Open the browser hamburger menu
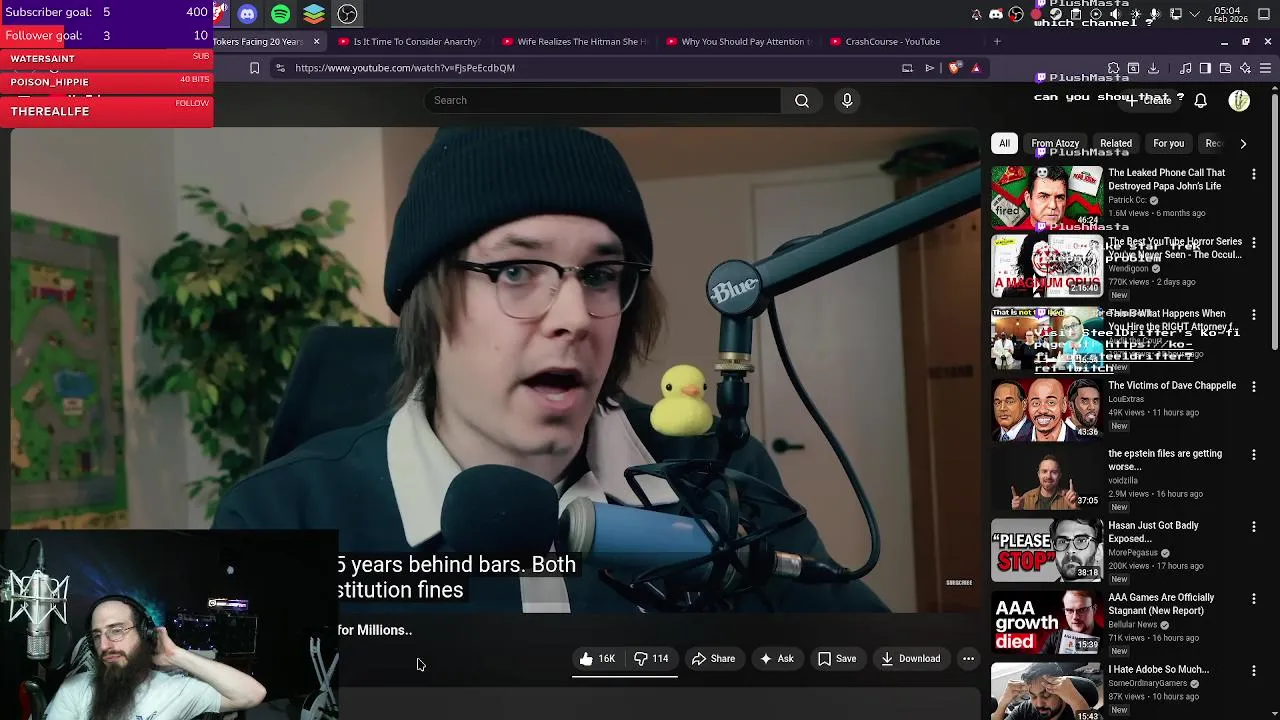Screen dimensions: 1280x720 1265,68
